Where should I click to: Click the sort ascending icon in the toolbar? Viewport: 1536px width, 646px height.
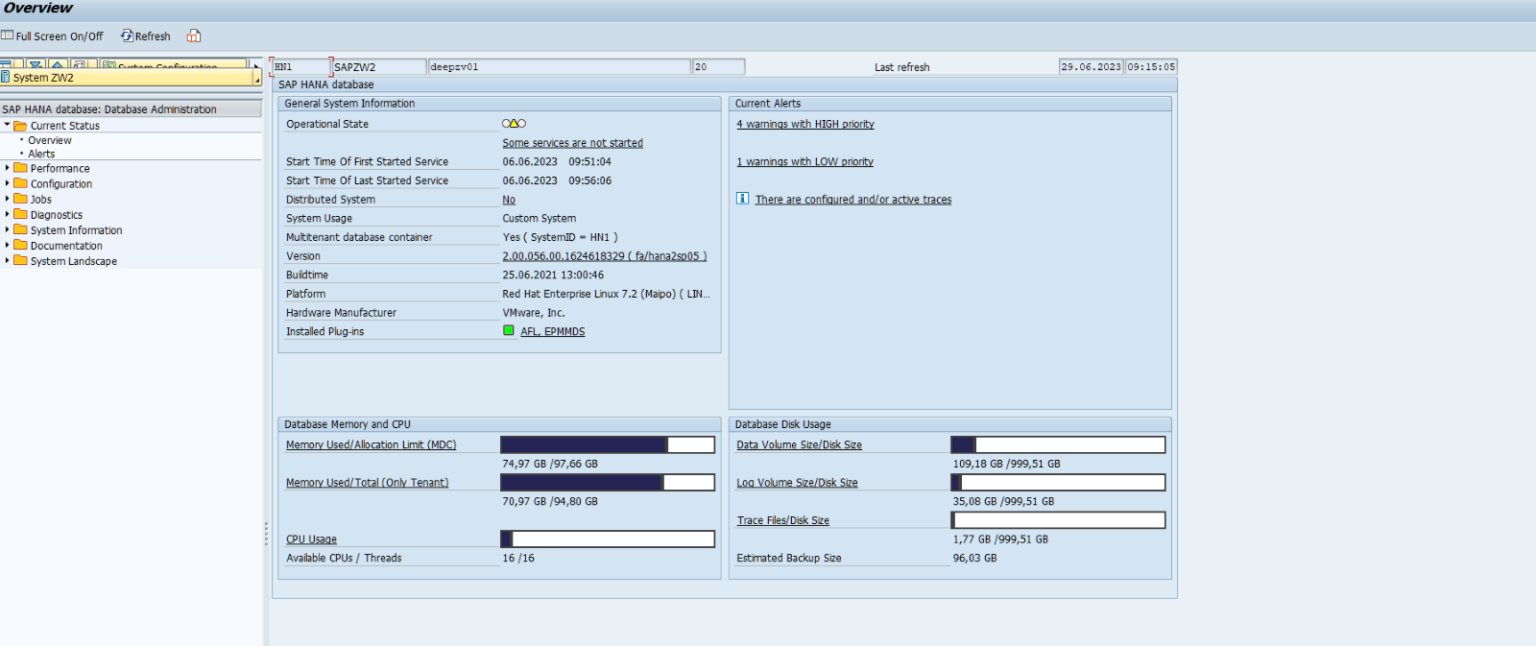pos(57,62)
